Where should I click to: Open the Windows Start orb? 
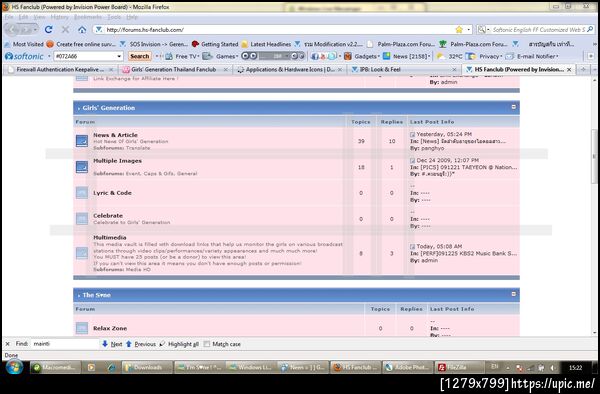pyautogui.click(x=15, y=367)
